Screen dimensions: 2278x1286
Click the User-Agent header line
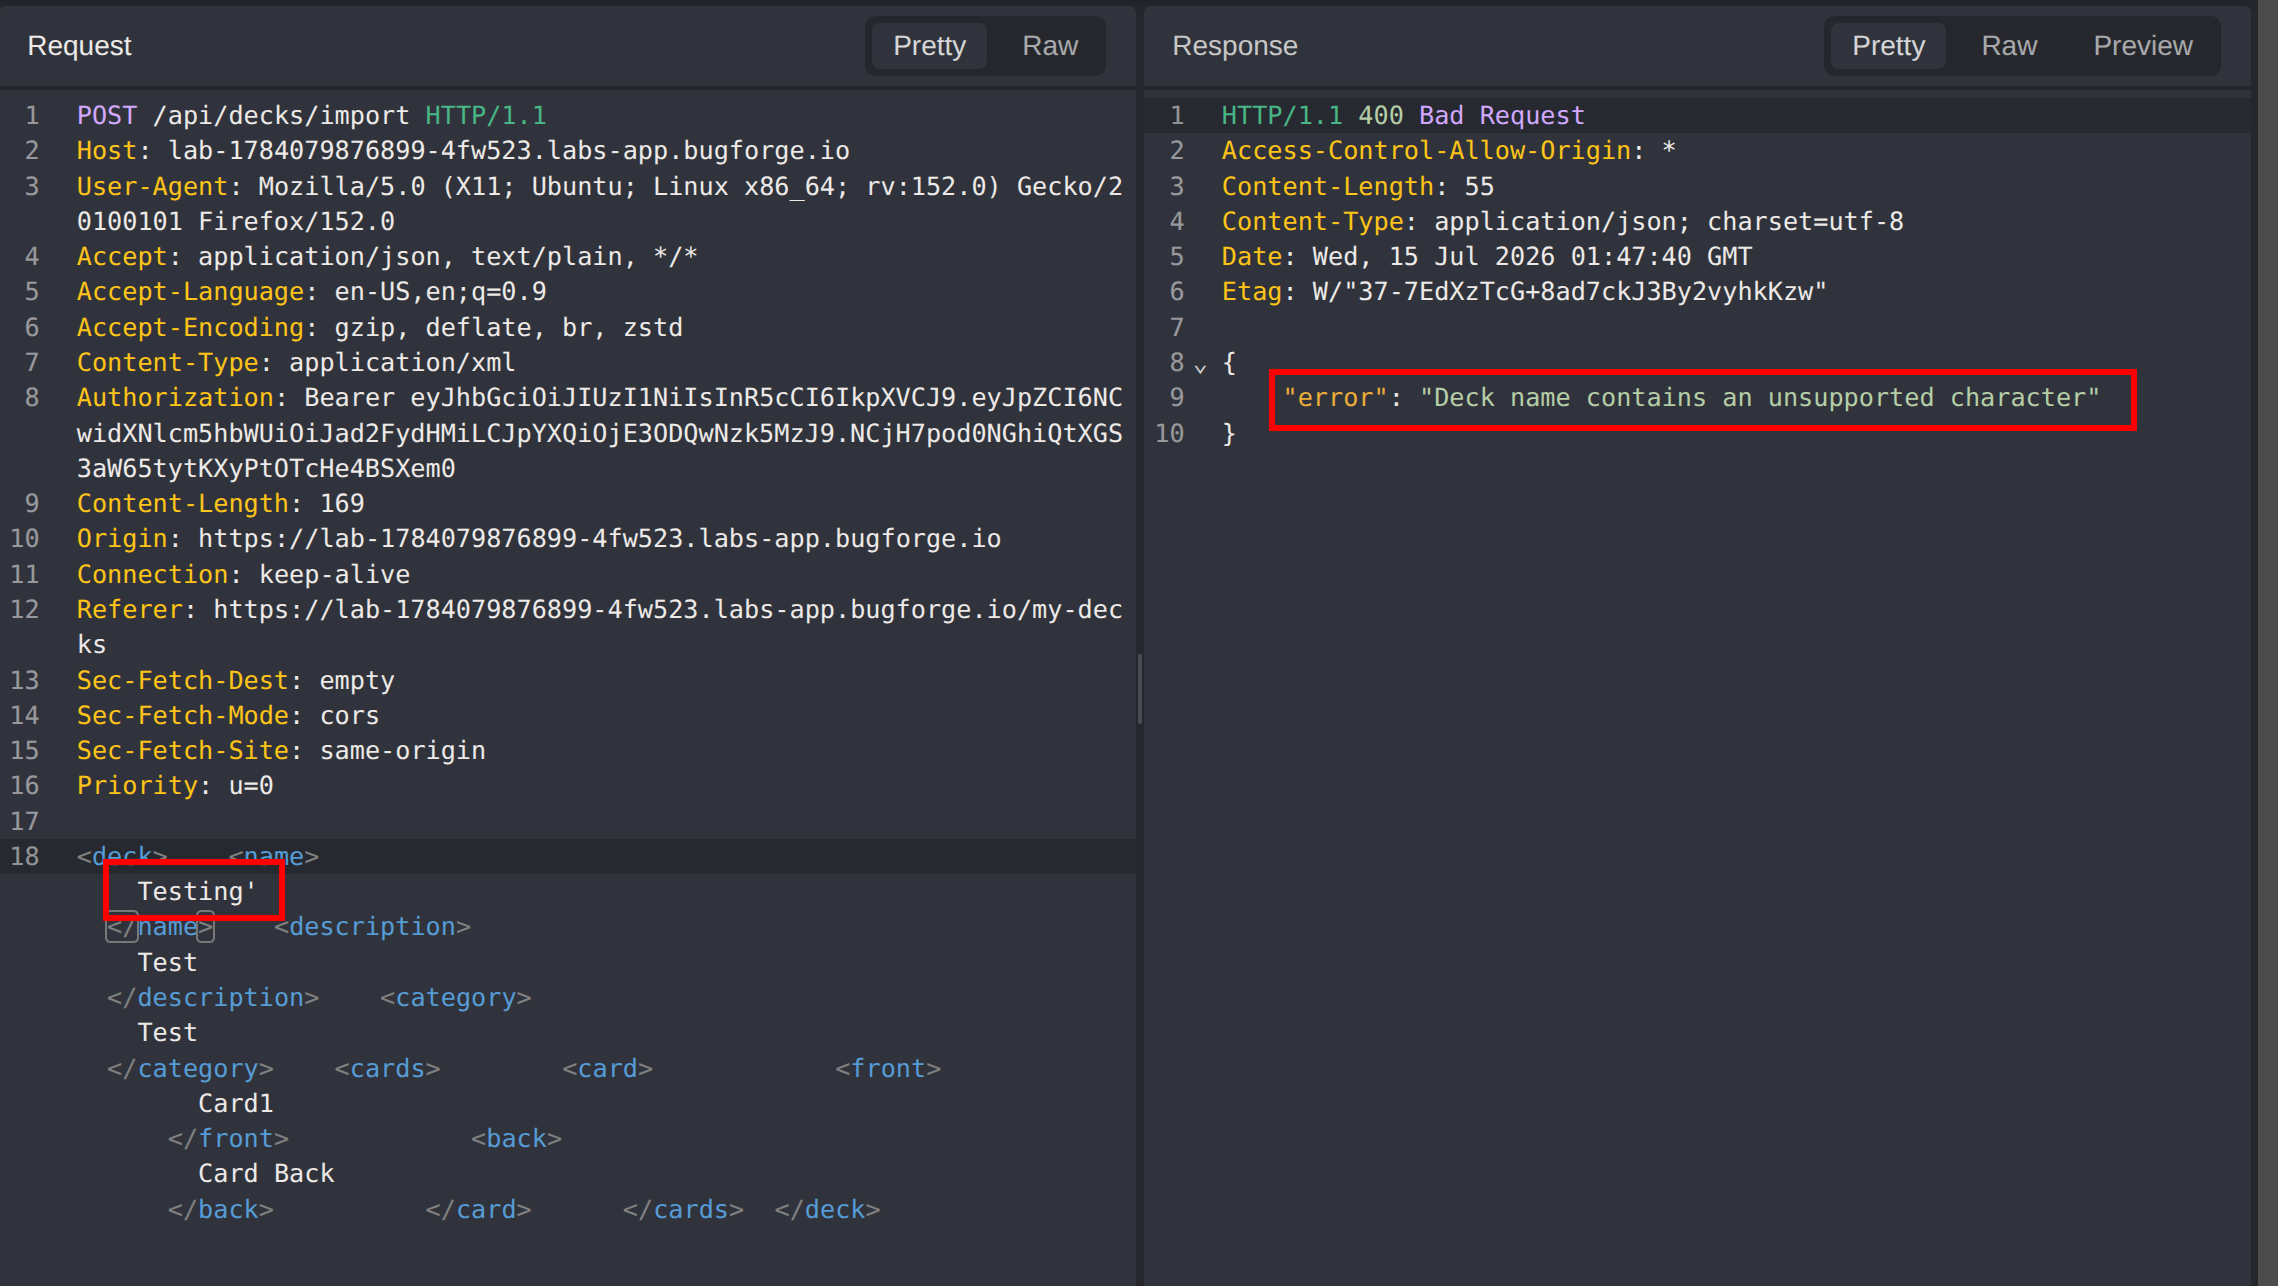[x=600, y=204]
